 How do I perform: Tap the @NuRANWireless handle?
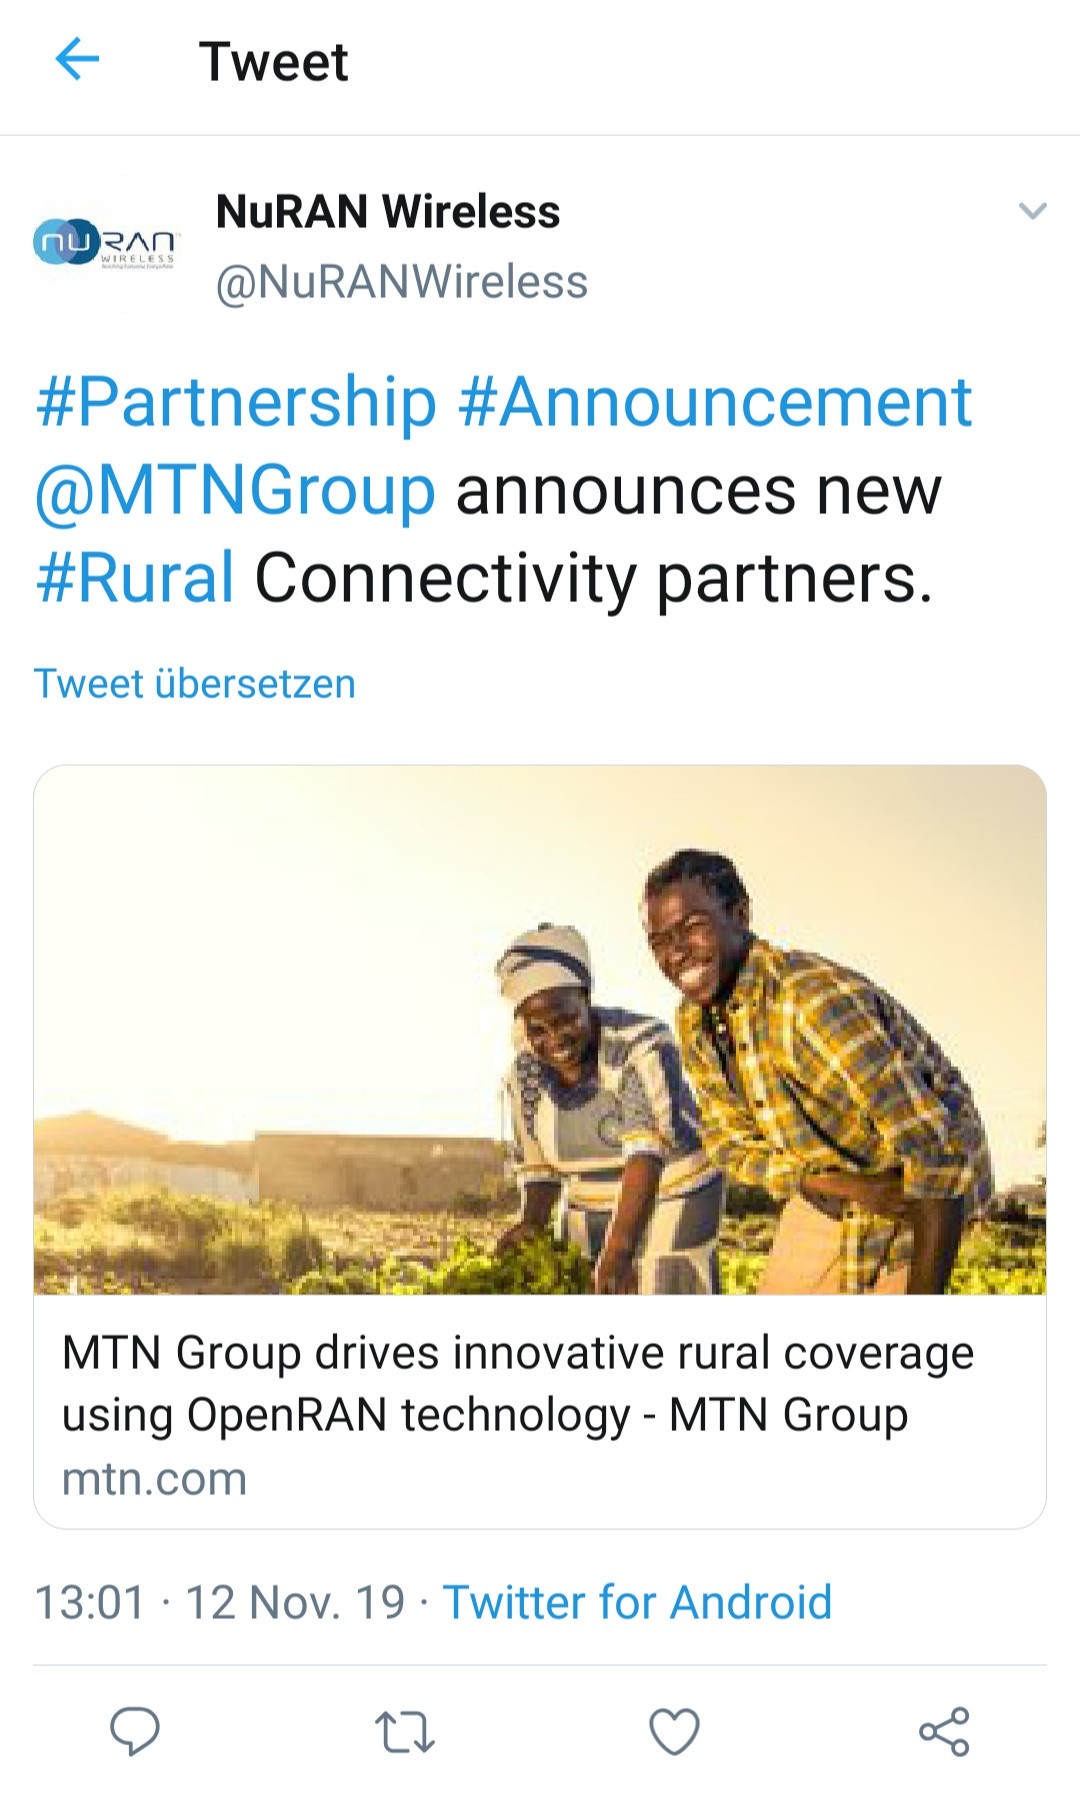pyautogui.click(x=402, y=282)
